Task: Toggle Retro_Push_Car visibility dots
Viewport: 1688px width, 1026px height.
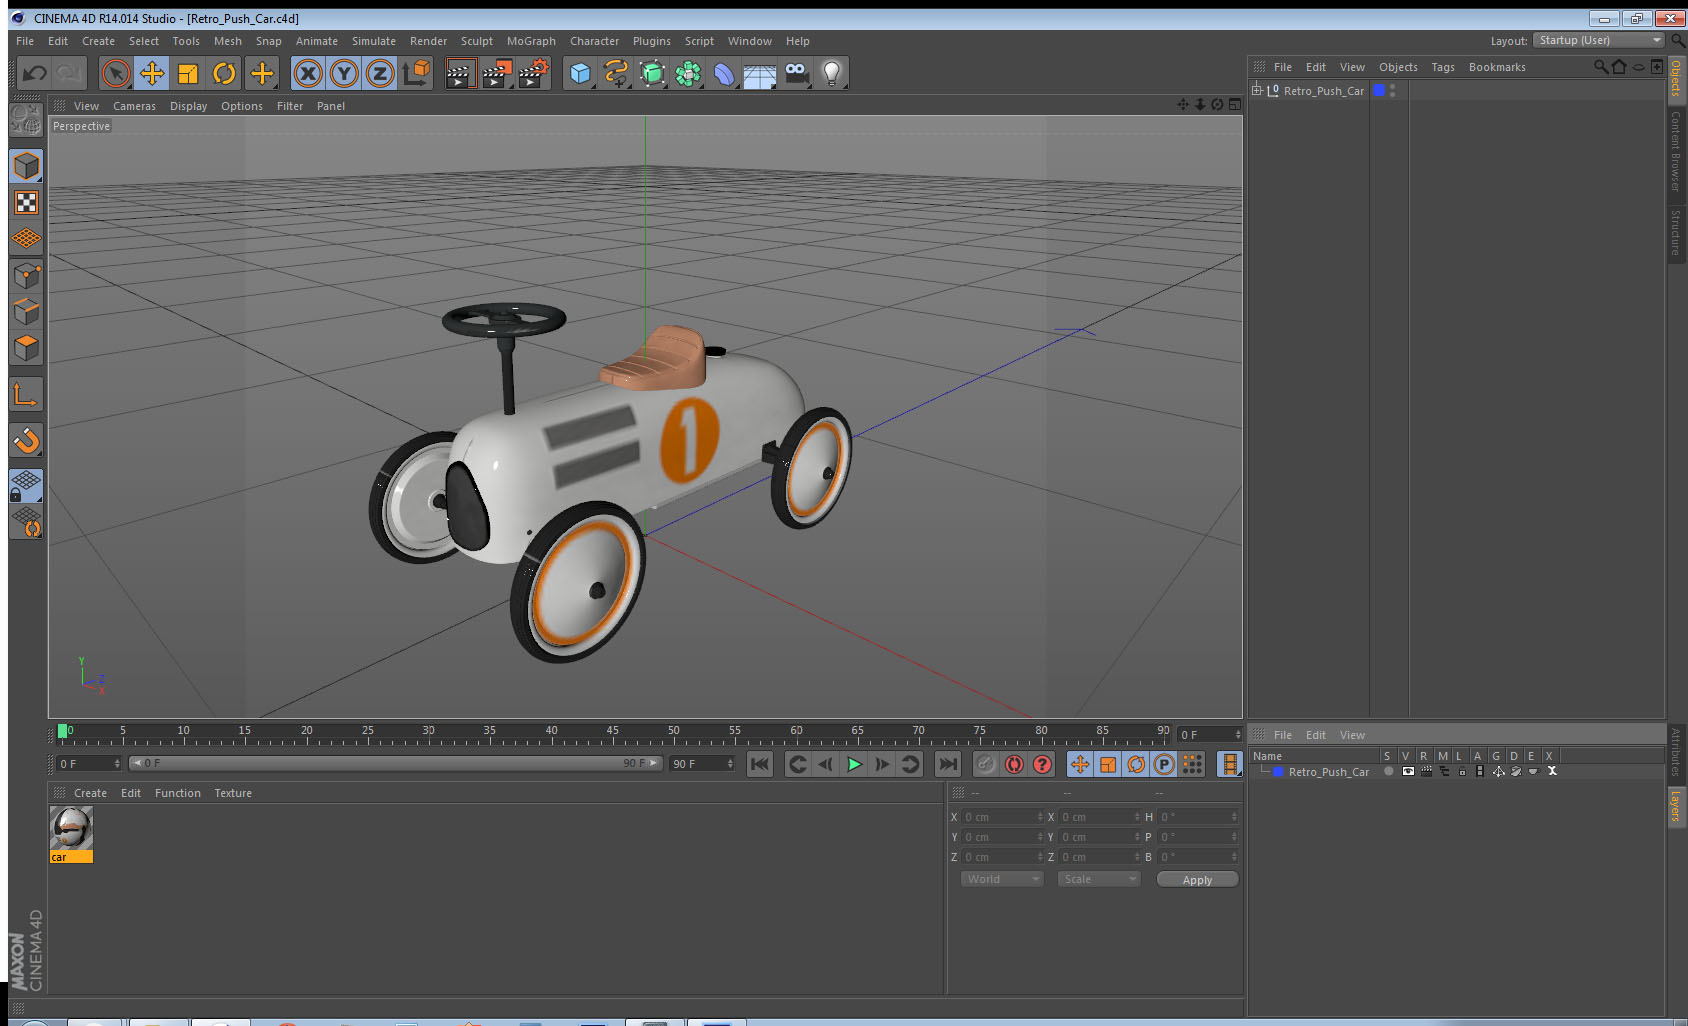Action: 1392,90
